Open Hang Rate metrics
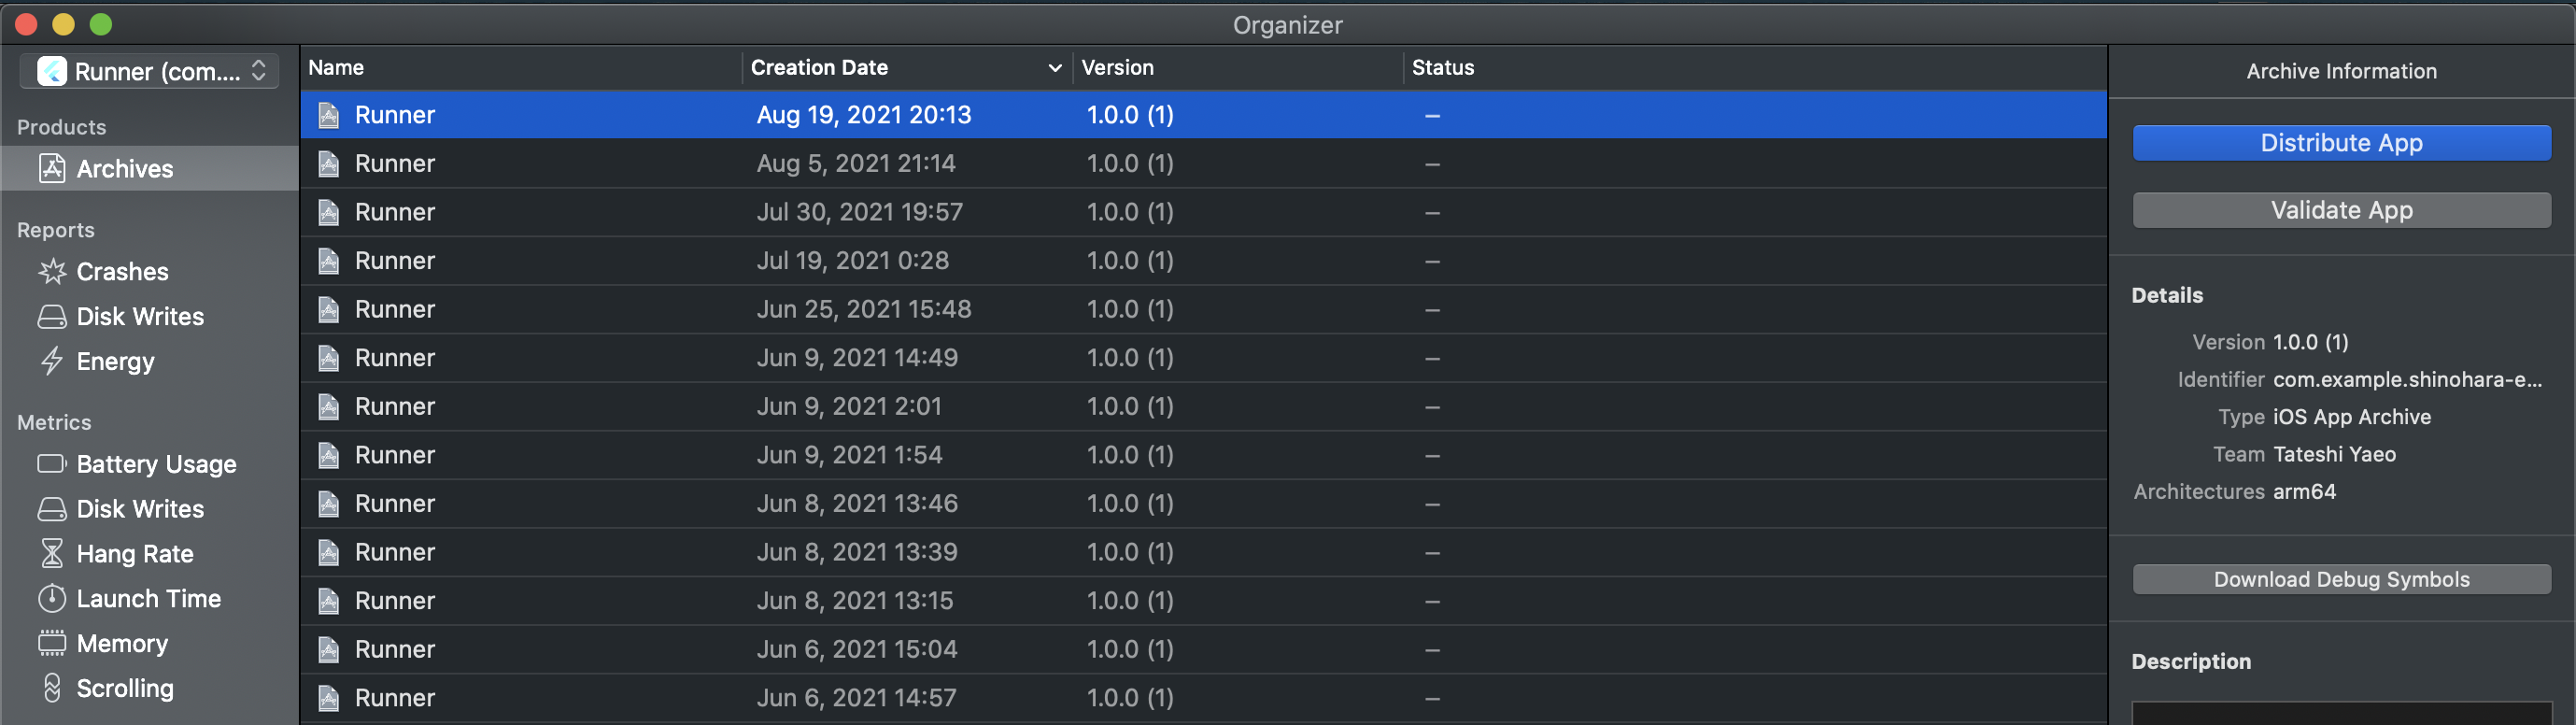The image size is (2576, 725). click(135, 553)
